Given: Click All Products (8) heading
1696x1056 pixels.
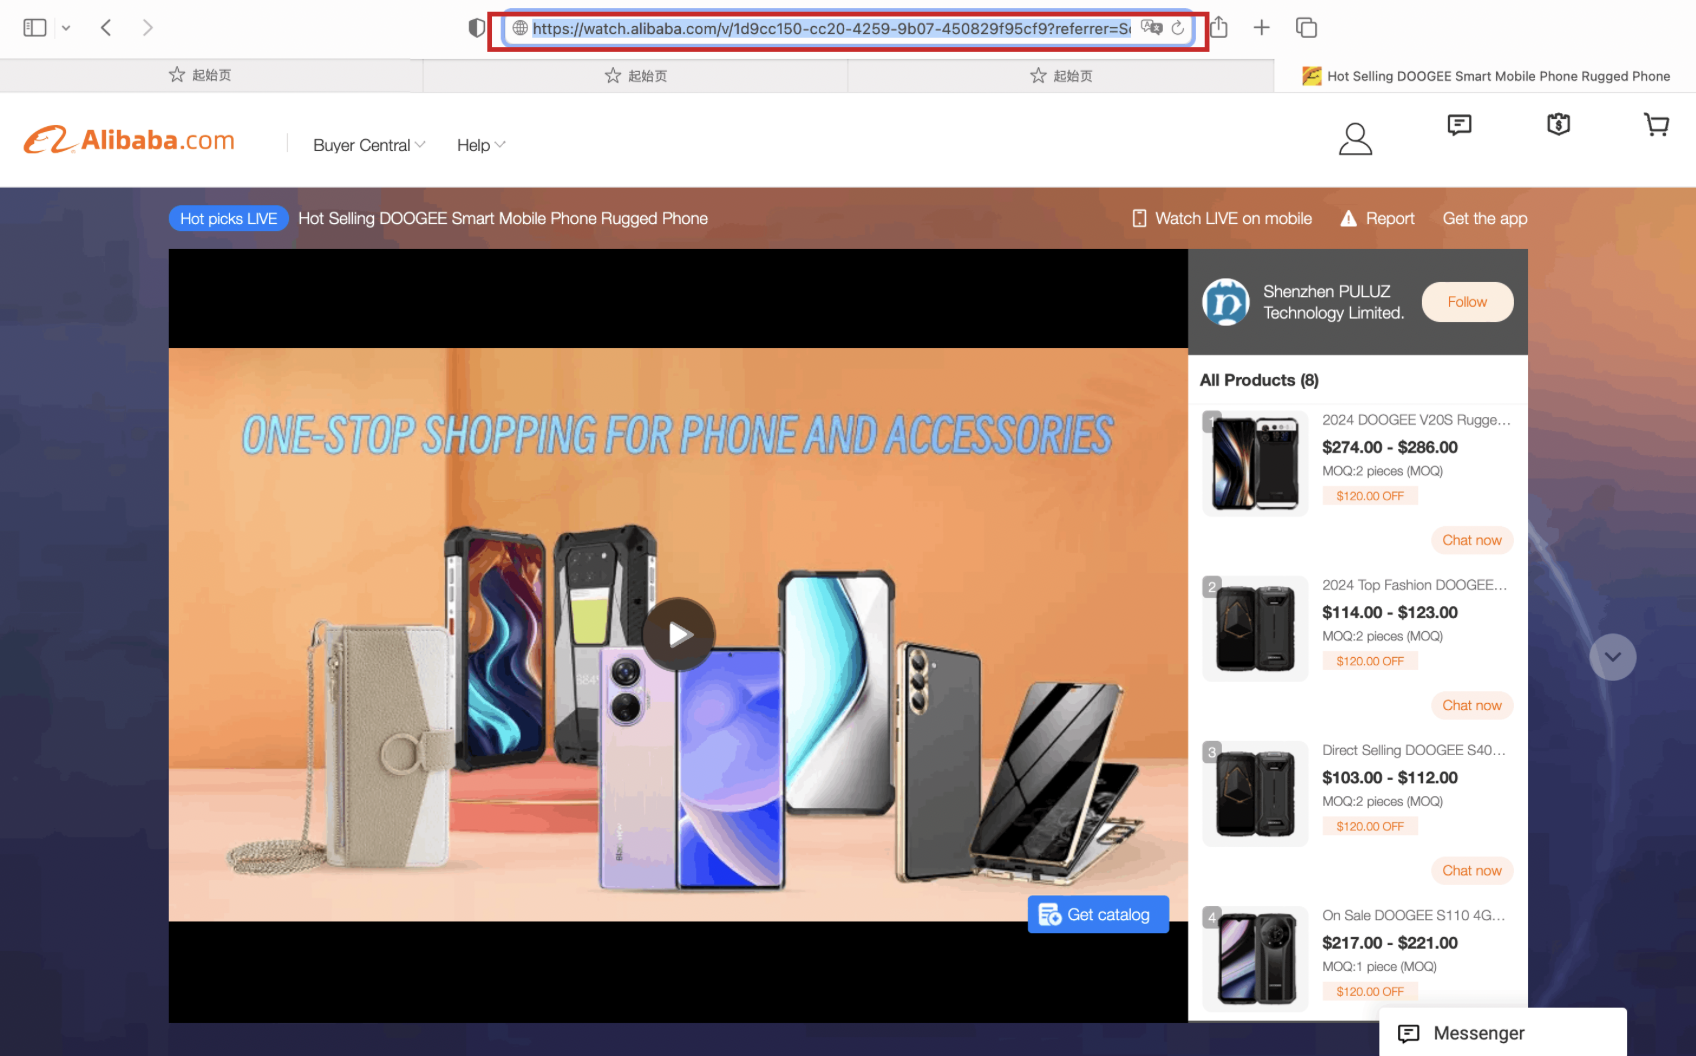Looking at the screenshot, I should pos(1259,380).
